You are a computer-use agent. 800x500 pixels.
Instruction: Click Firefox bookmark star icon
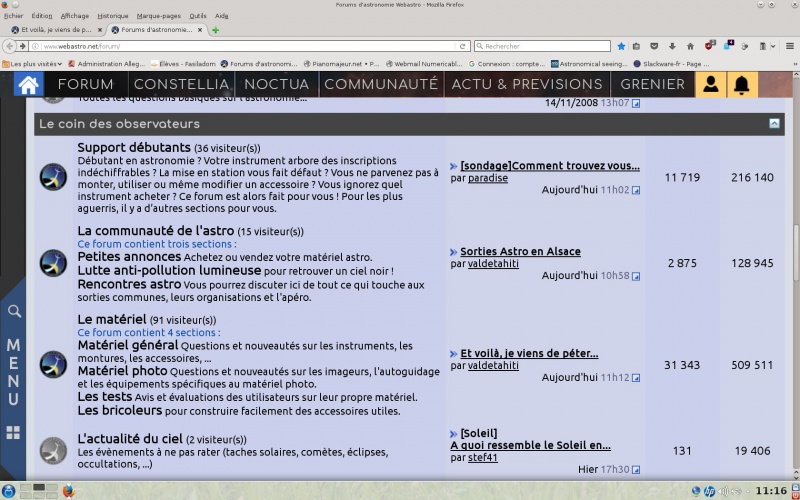(621, 46)
